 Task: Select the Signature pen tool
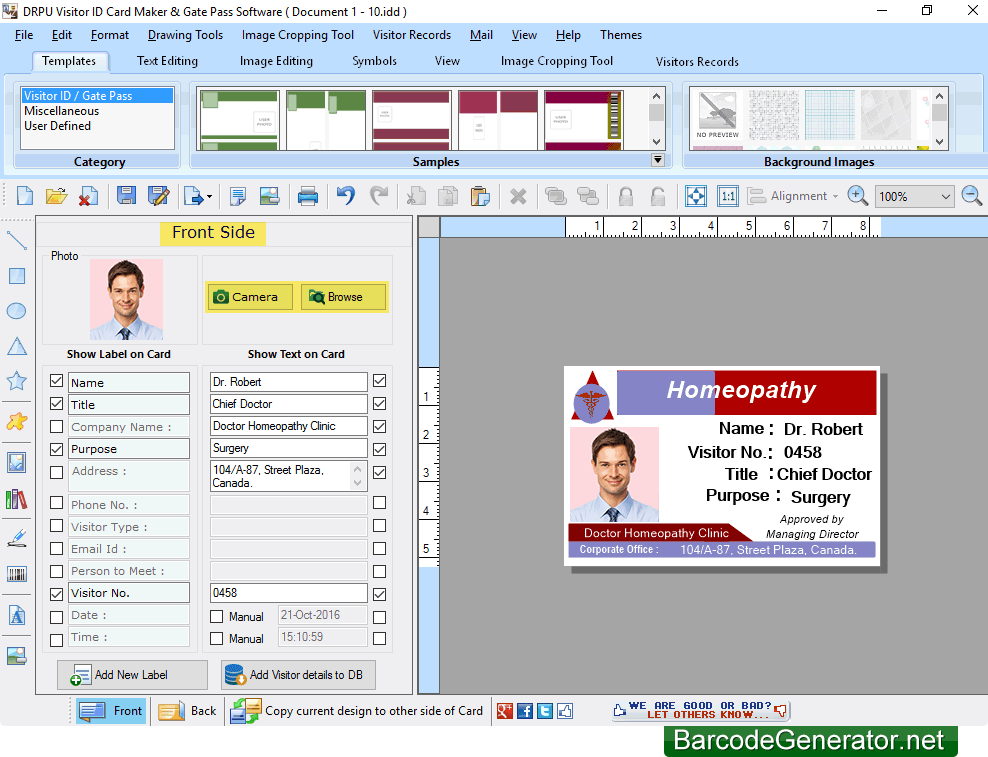click(x=16, y=538)
